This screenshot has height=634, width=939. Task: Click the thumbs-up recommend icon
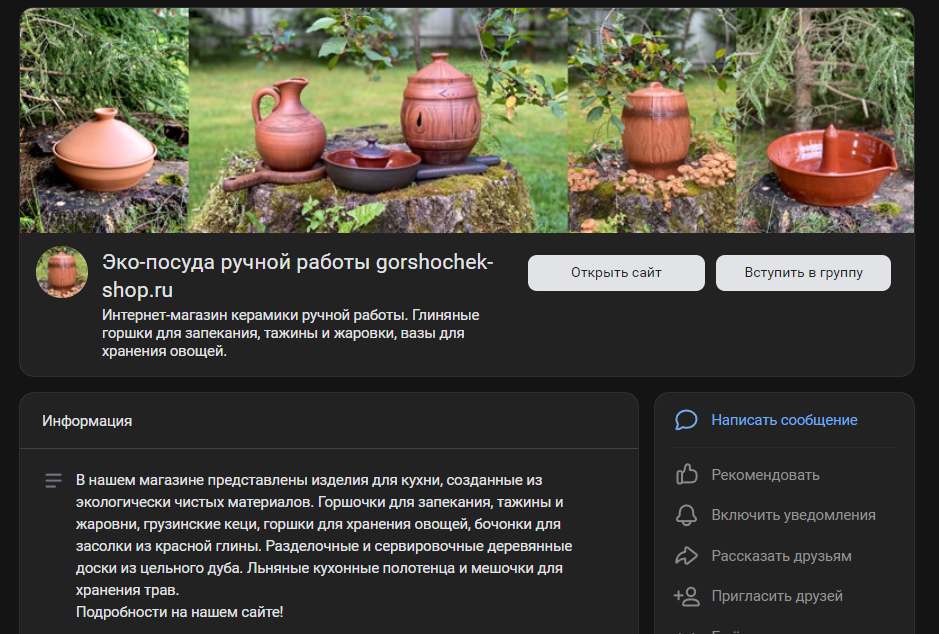click(x=686, y=475)
